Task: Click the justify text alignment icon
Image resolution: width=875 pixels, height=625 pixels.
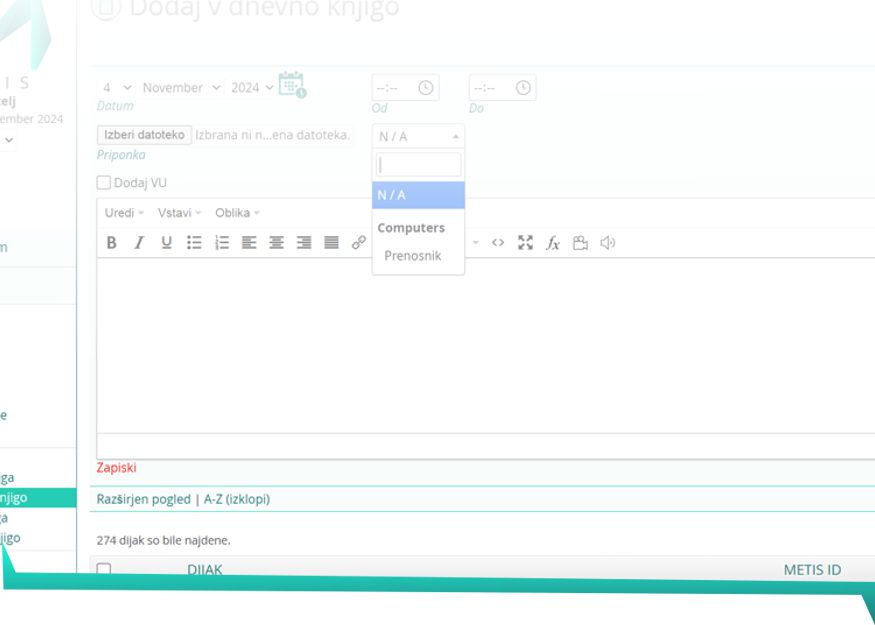Action: 331,243
